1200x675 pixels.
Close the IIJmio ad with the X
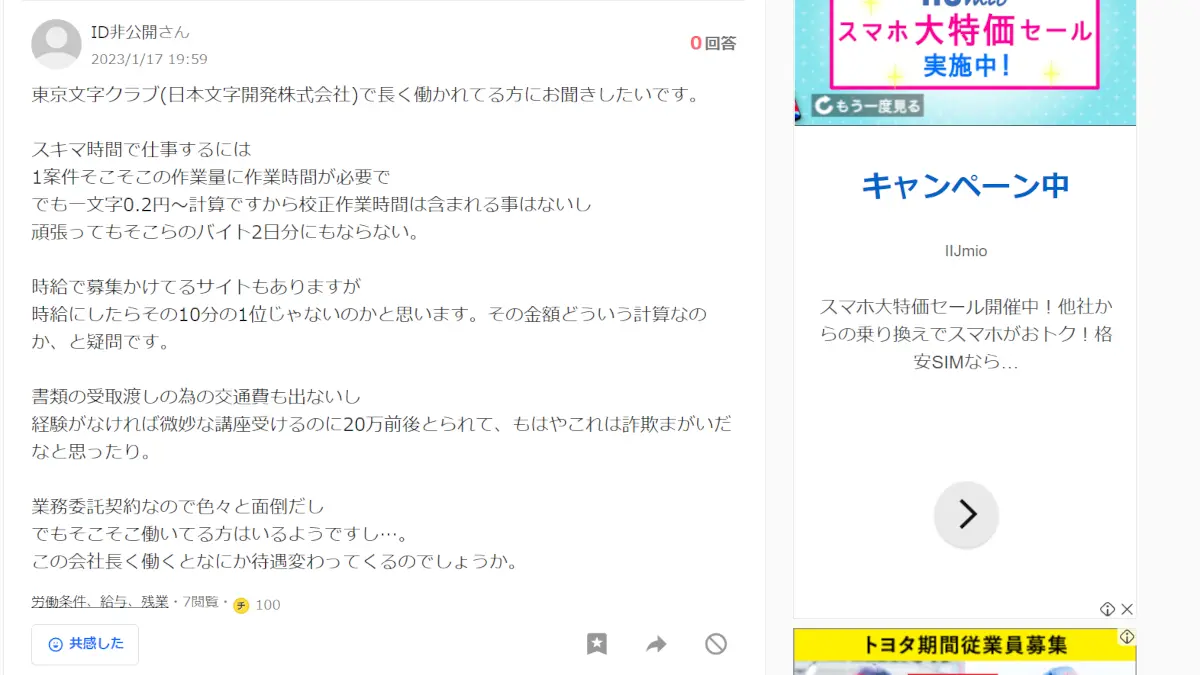click(1126, 609)
